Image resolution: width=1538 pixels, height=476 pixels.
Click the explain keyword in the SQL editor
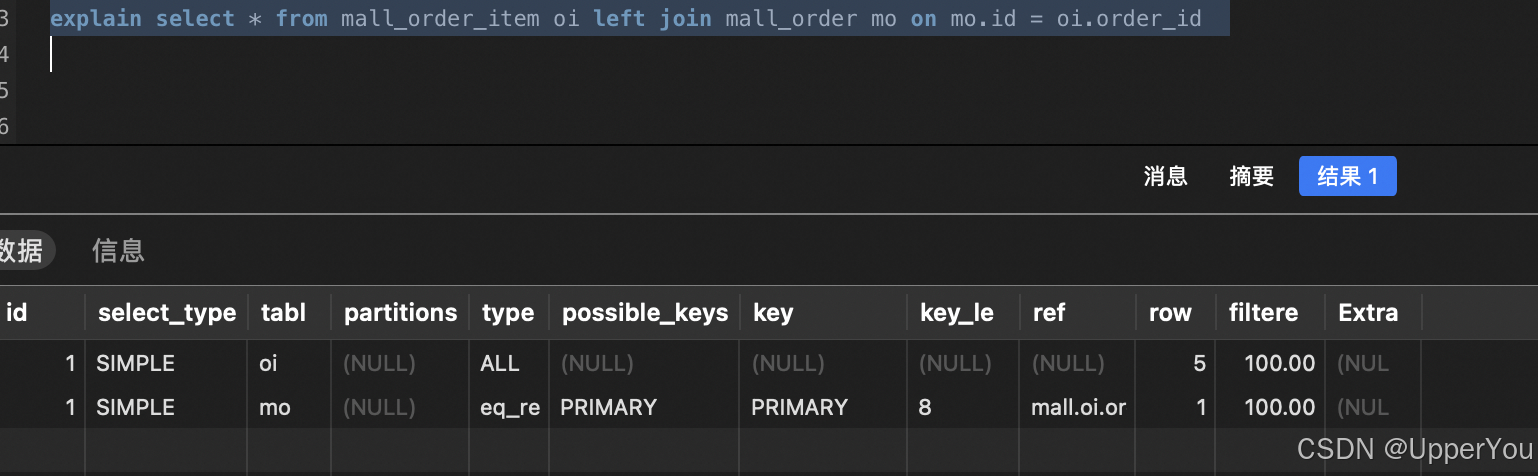click(x=96, y=19)
